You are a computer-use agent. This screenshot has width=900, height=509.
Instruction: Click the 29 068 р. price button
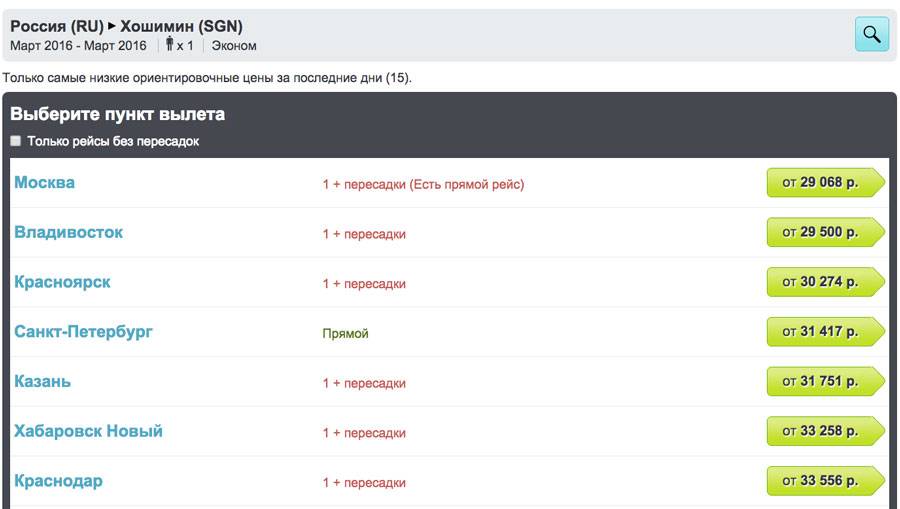pos(824,183)
